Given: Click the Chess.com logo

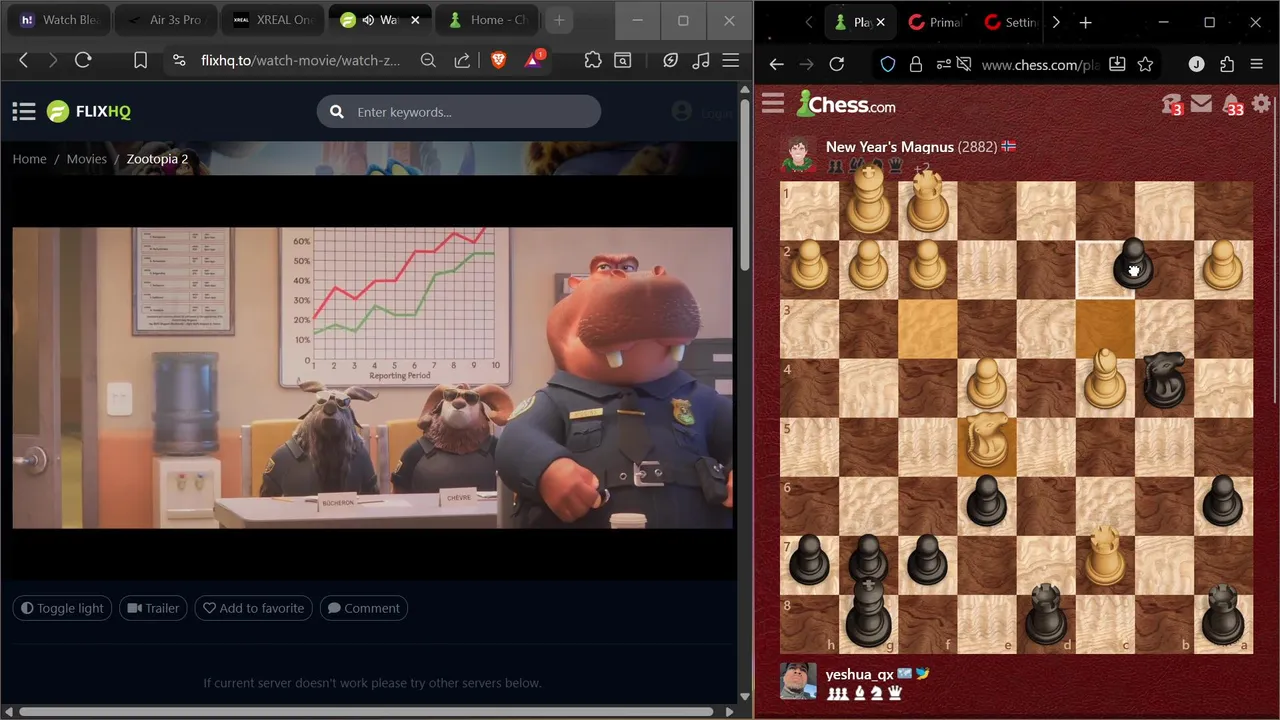Looking at the screenshot, I should tap(846, 103).
